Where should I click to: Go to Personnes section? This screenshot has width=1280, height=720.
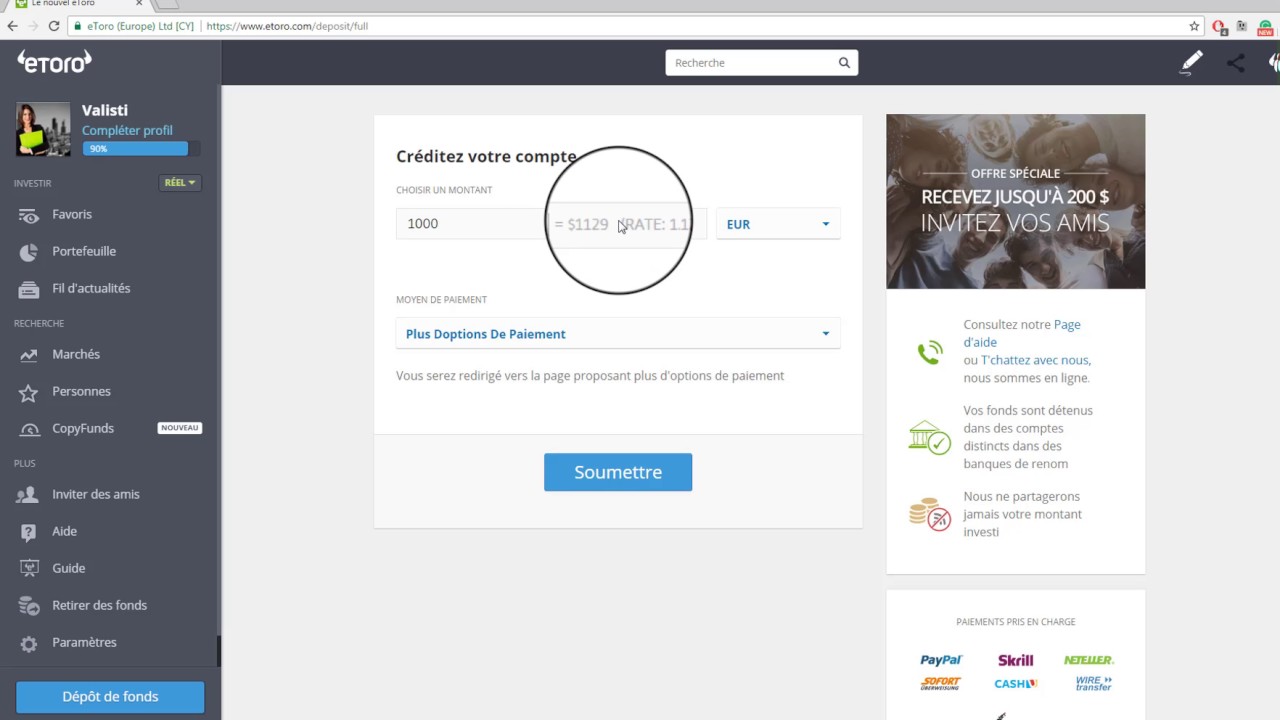[81, 391]
